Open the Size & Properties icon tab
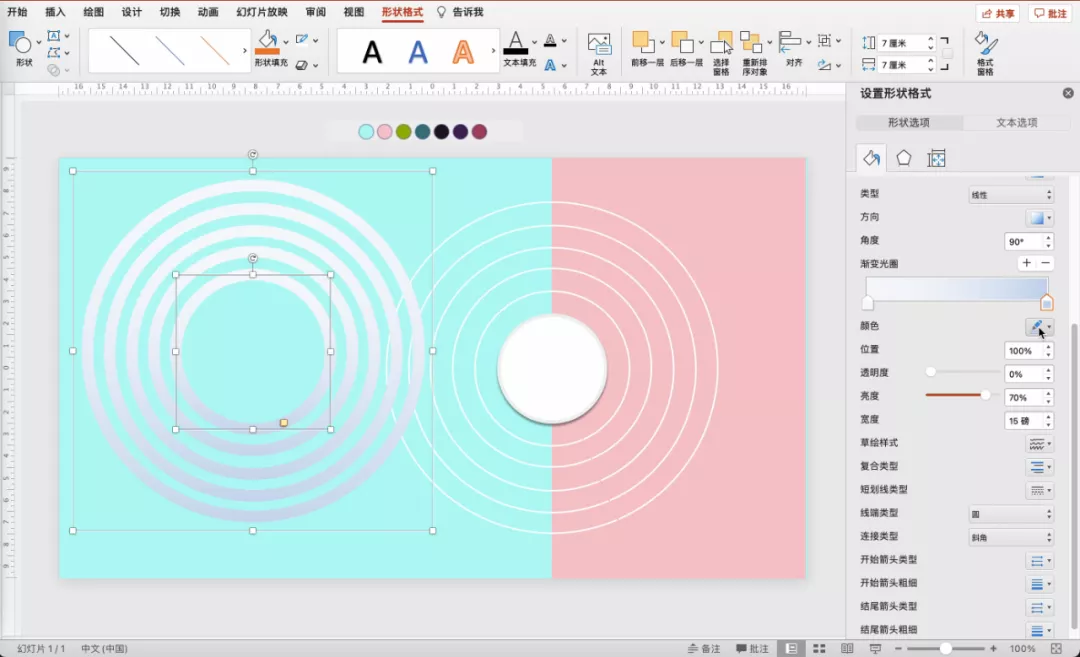The width and height of the screenshot is (1080, 657). click(937, 158)
